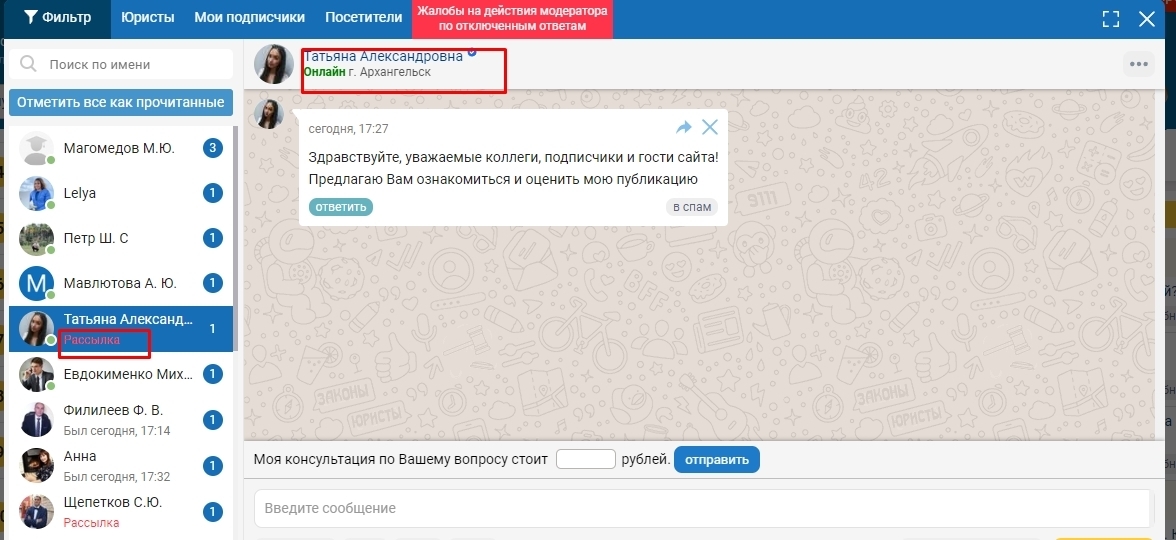Delete the message with X icon
The width and height of the screenshot is (1176, 540).
[x=710, y=128]
